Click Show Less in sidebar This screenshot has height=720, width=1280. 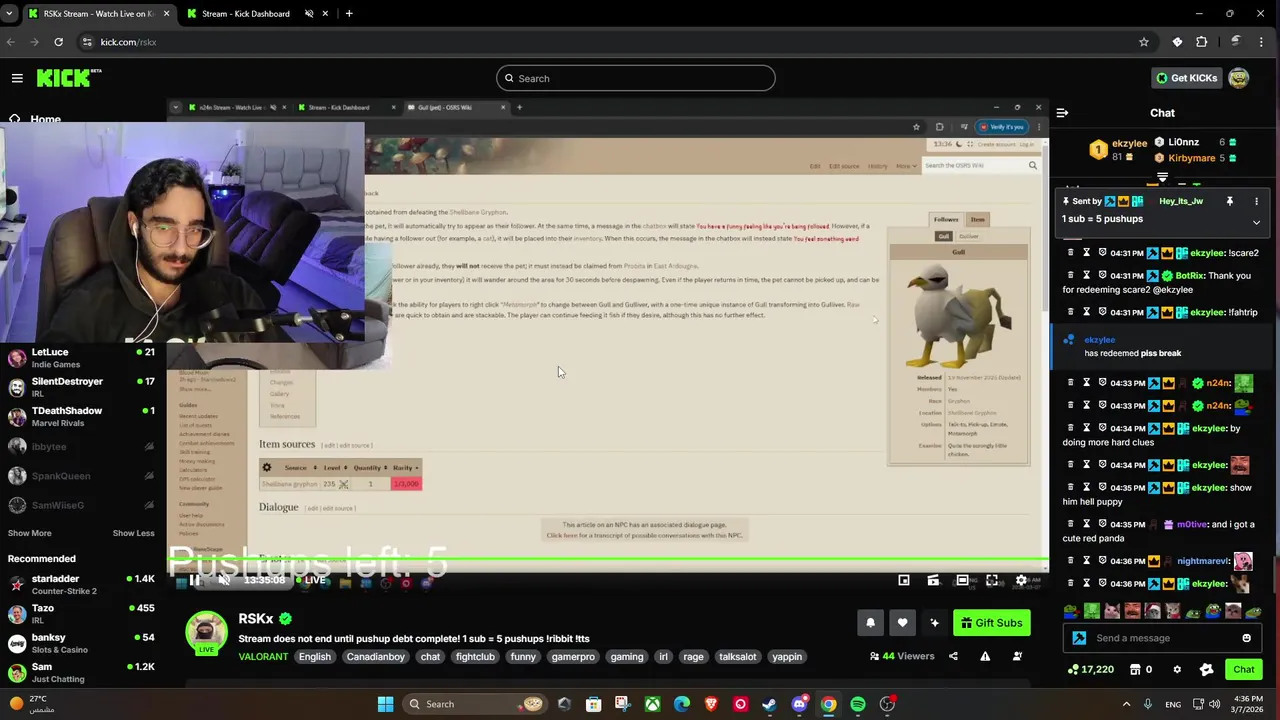point(133,533)
